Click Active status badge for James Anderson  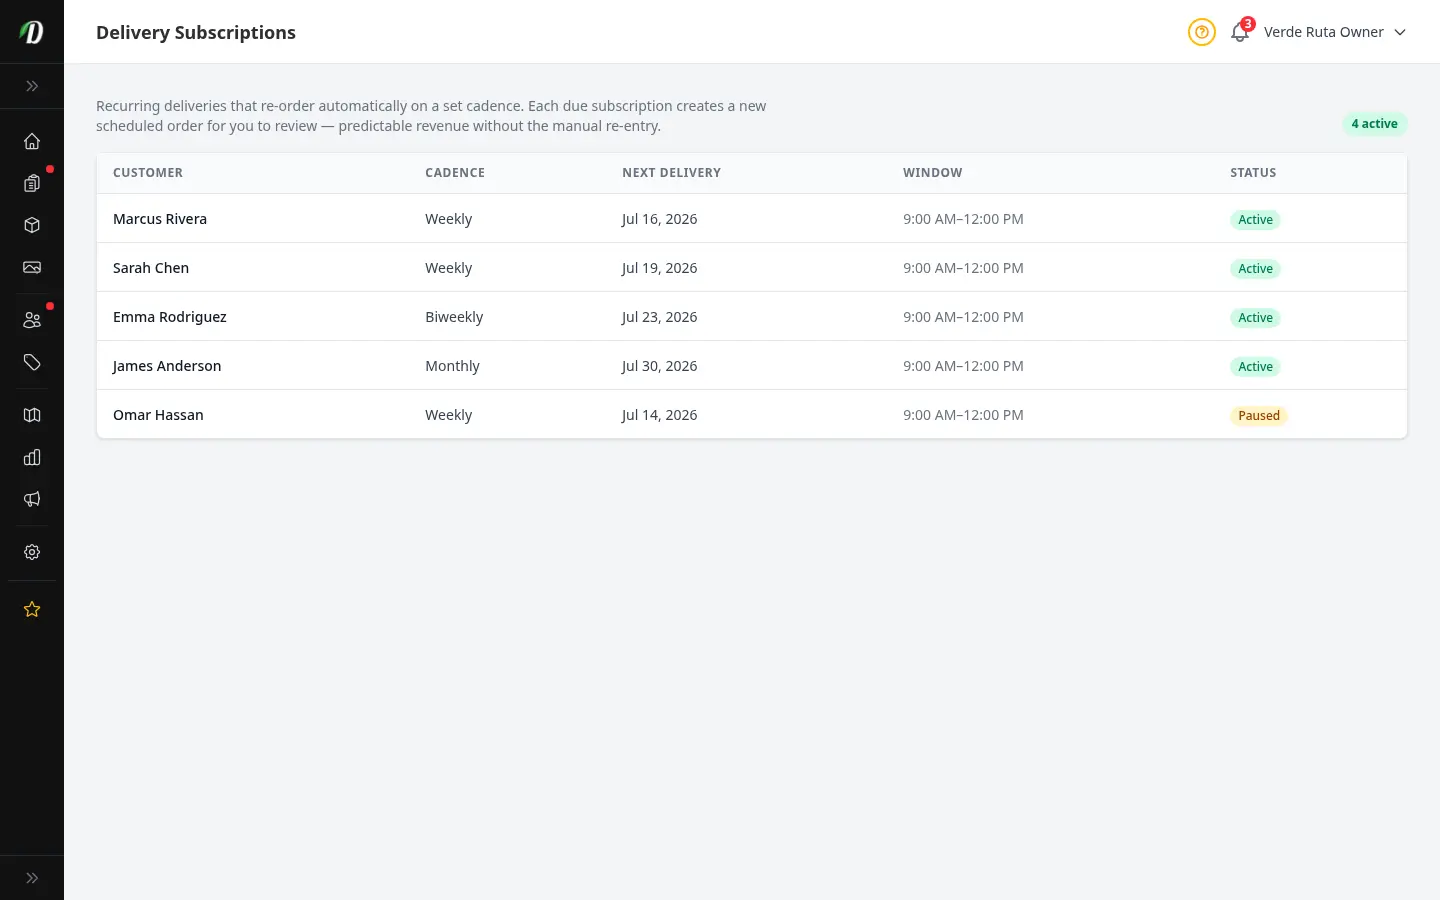(1255, 367)
